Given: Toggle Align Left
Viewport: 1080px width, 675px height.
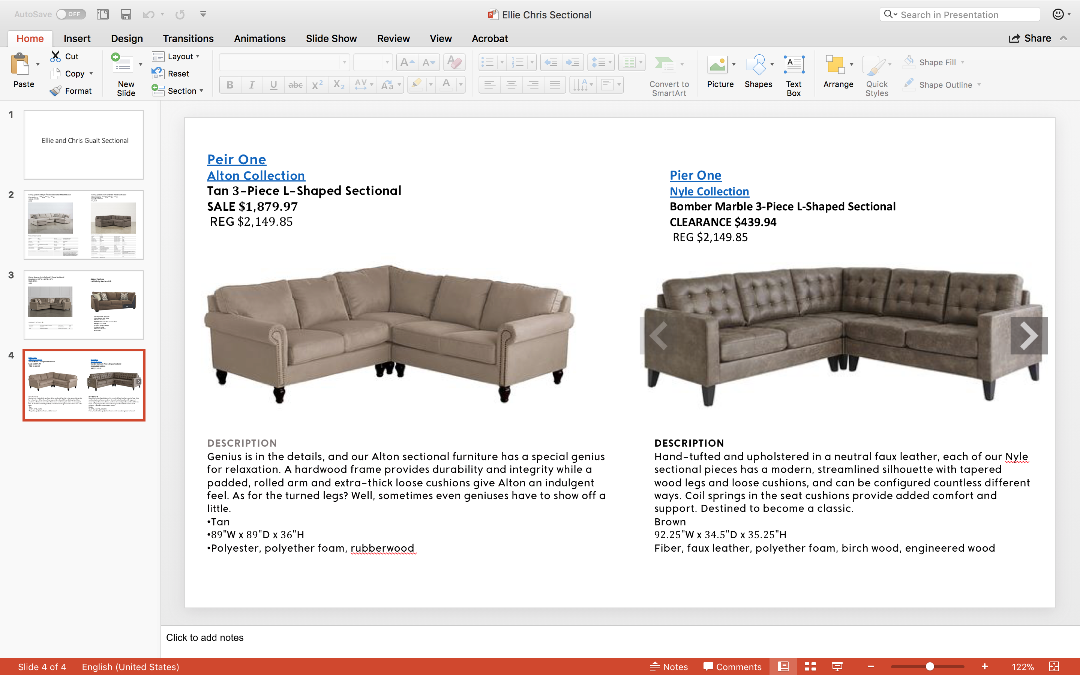Looking at the screenshot, I should coord(489,85).
